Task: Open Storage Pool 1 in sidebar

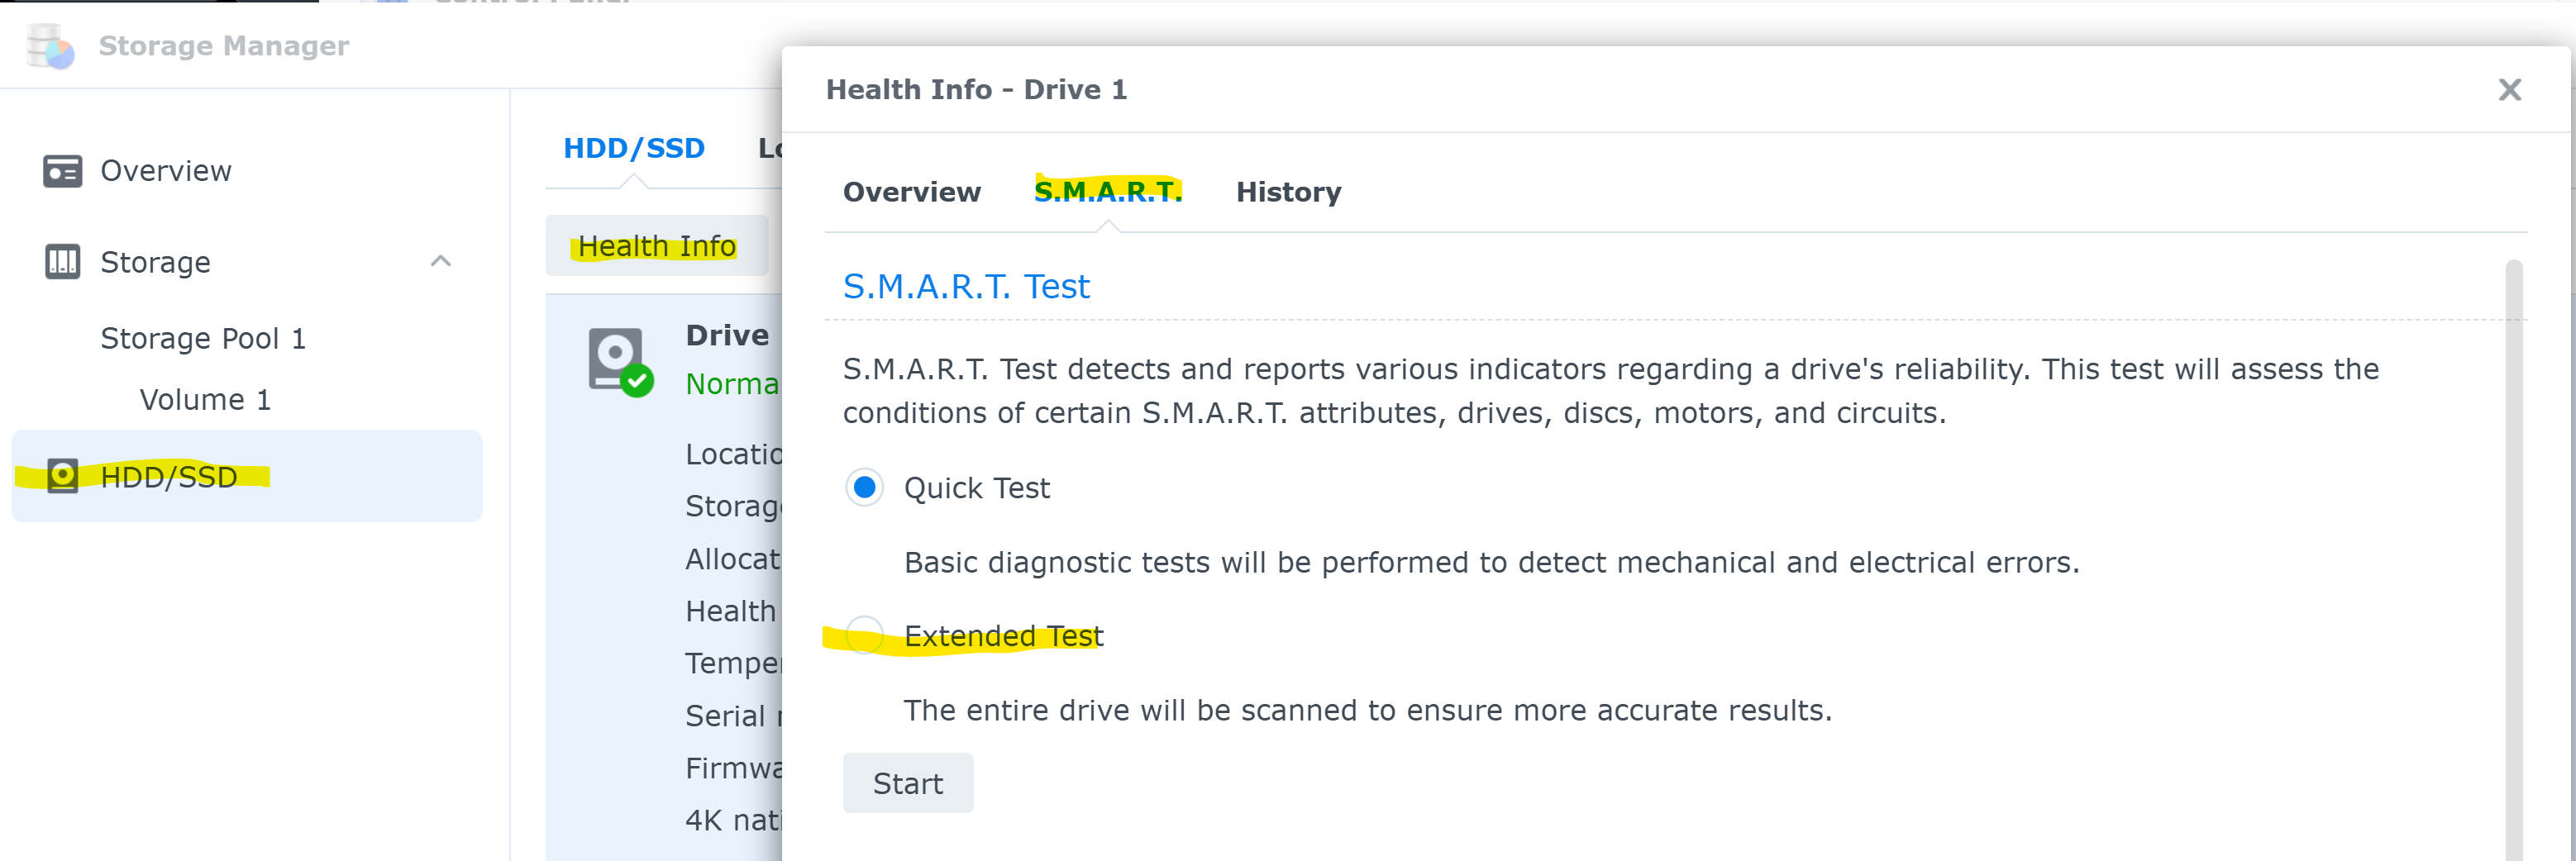Action: 203,339
